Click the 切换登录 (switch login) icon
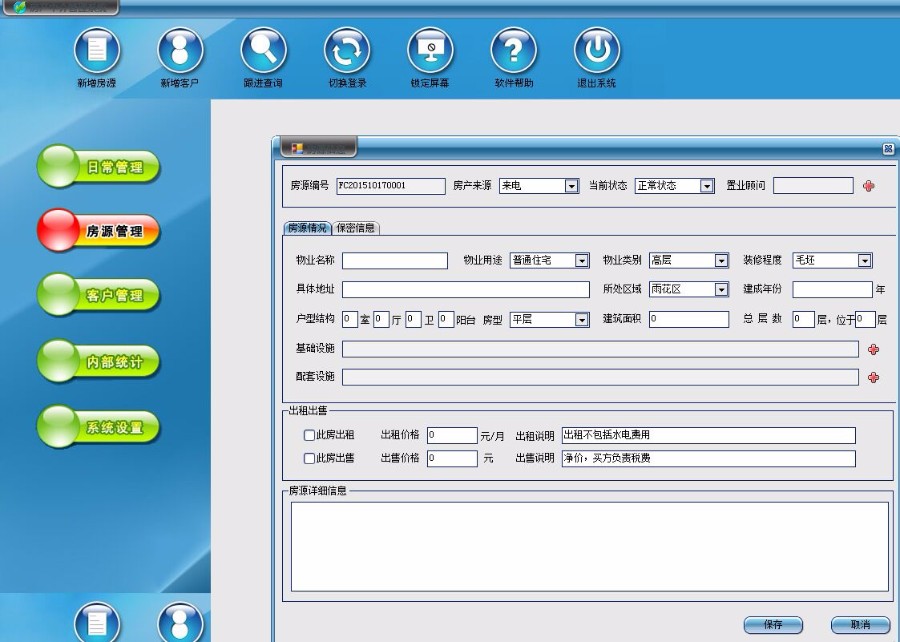Screen dimensions: 900x642 (347, 50)
